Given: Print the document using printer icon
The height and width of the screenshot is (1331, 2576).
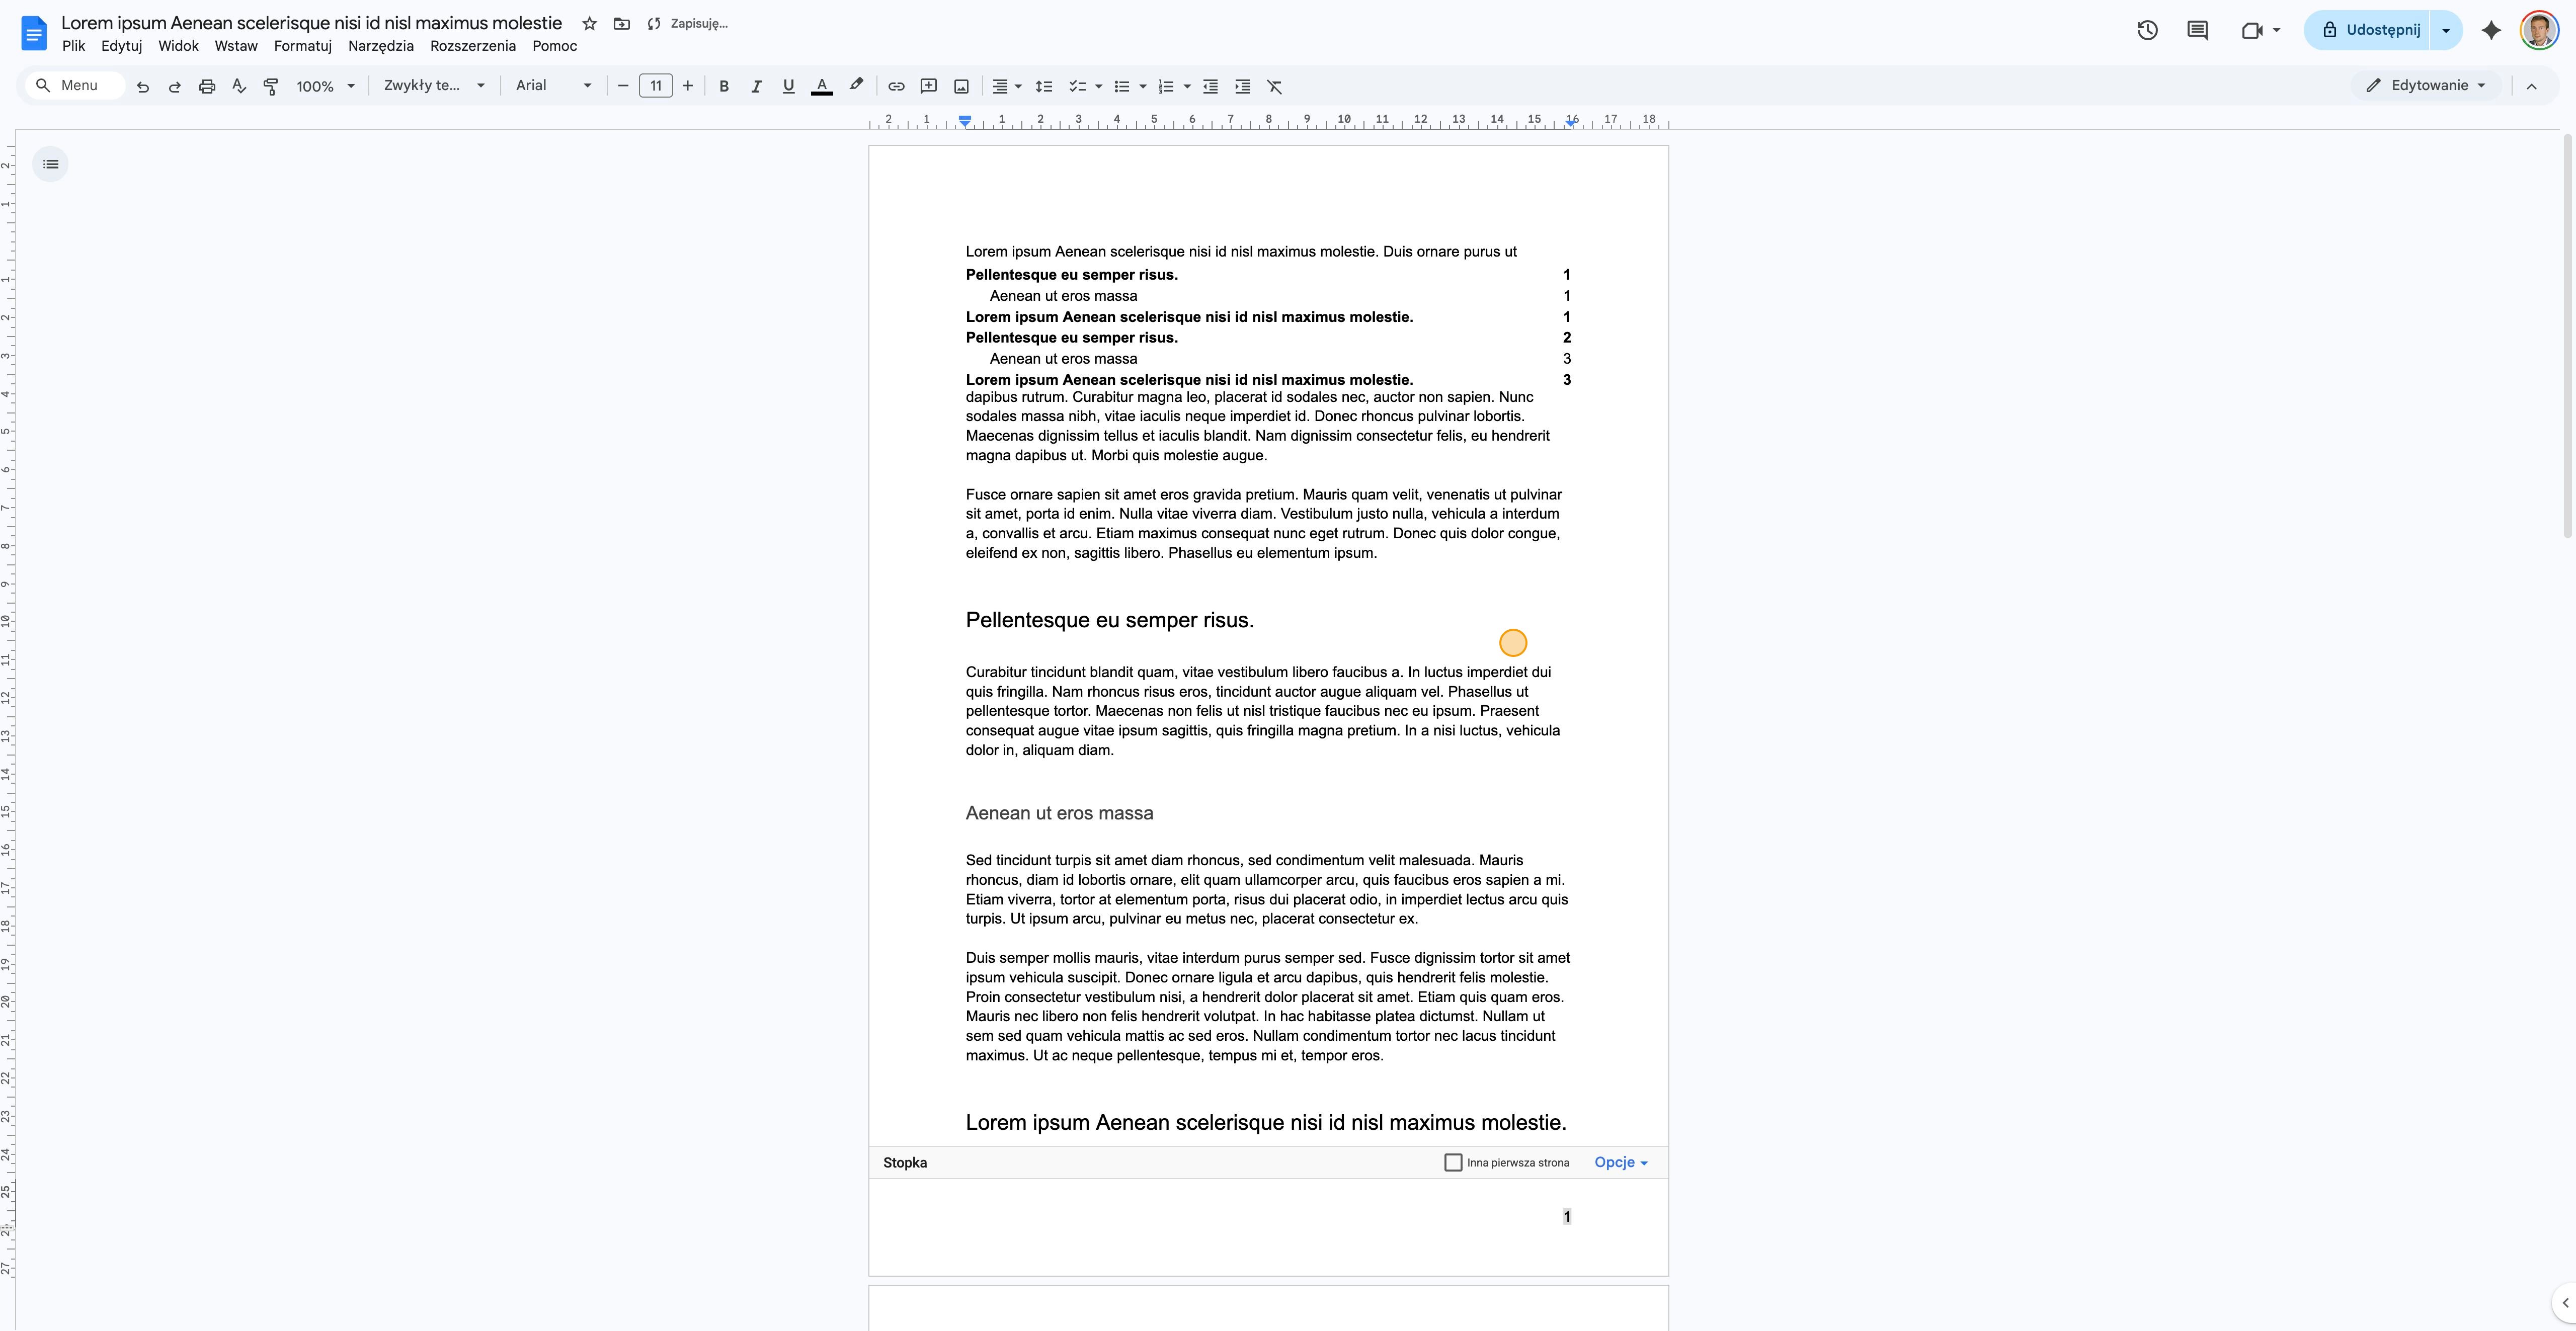Looking at the screenshot, I should [207, 87].
